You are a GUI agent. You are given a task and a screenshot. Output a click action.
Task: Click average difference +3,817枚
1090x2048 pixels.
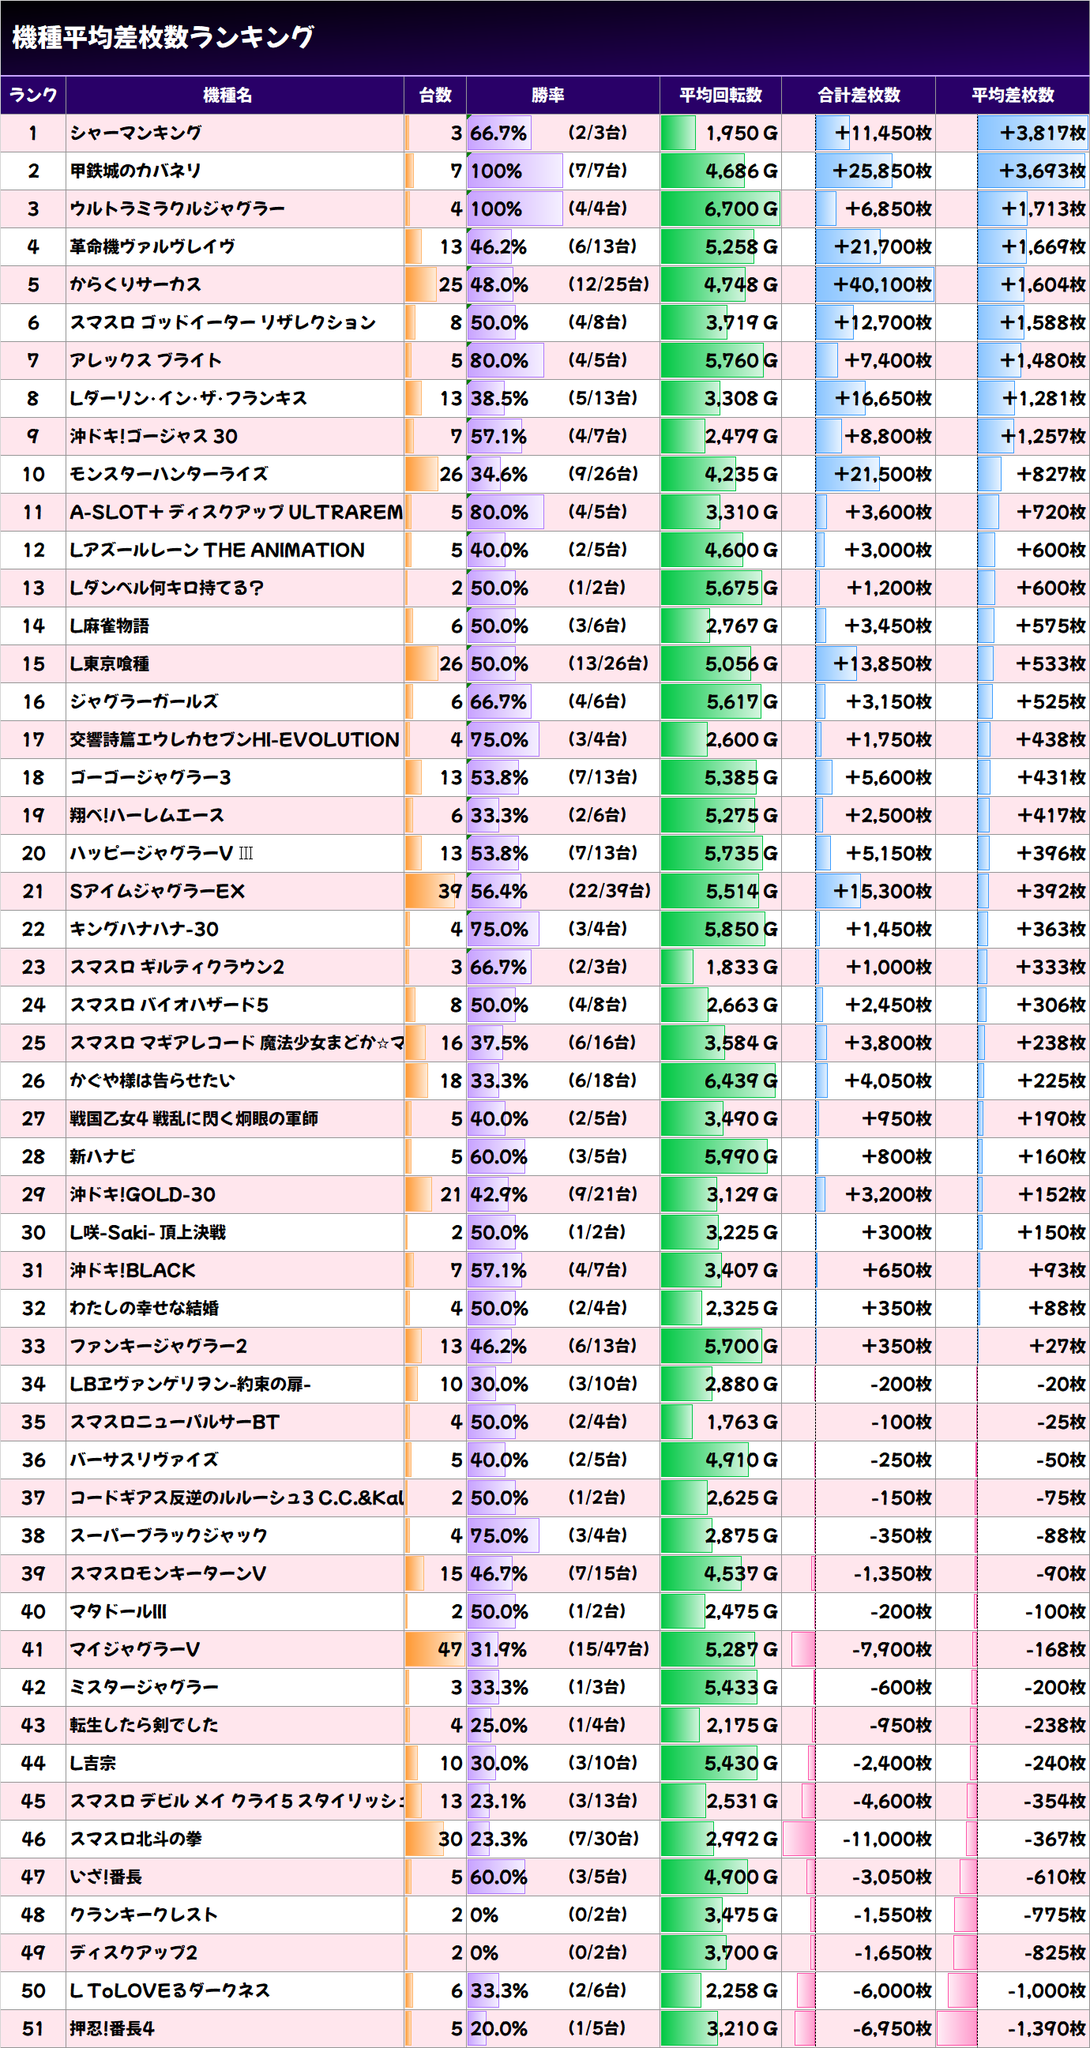pyautogui.click(x=1043, y=133)
